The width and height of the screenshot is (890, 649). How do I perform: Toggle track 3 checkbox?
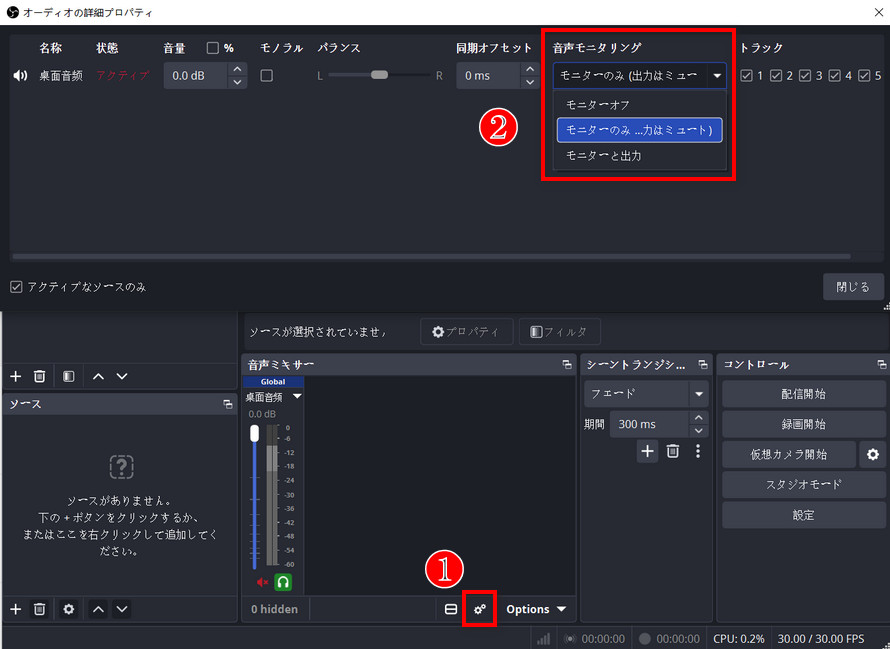pyautogui.click(x=806, y=75)
